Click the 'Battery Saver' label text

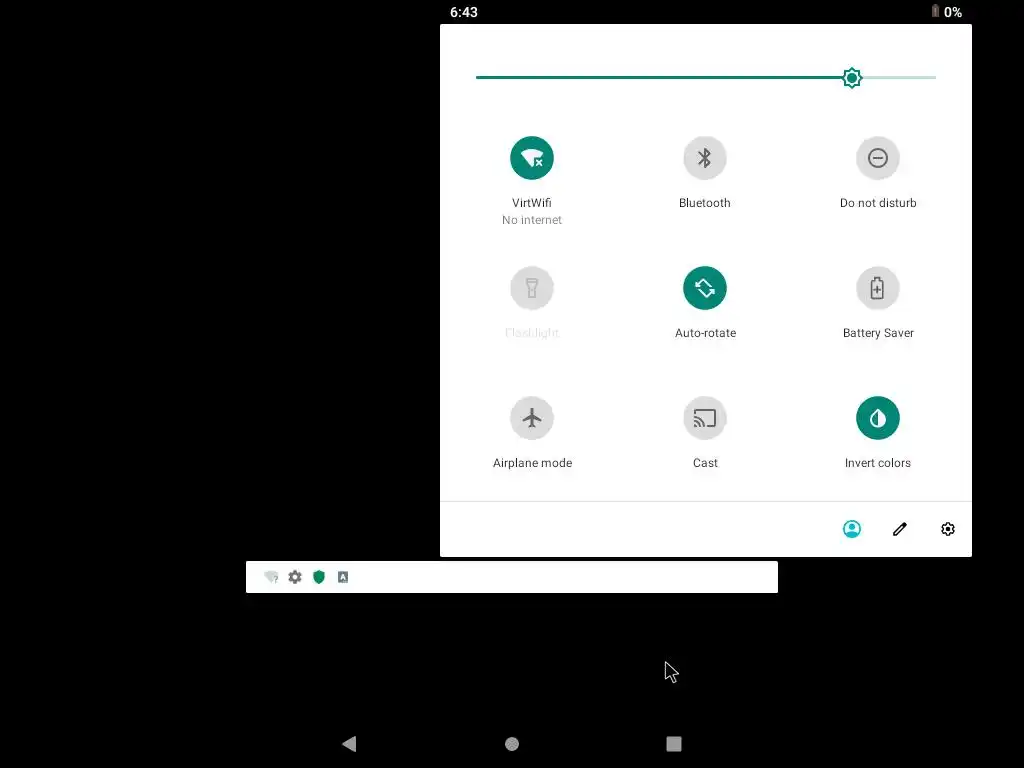point(878,333)
